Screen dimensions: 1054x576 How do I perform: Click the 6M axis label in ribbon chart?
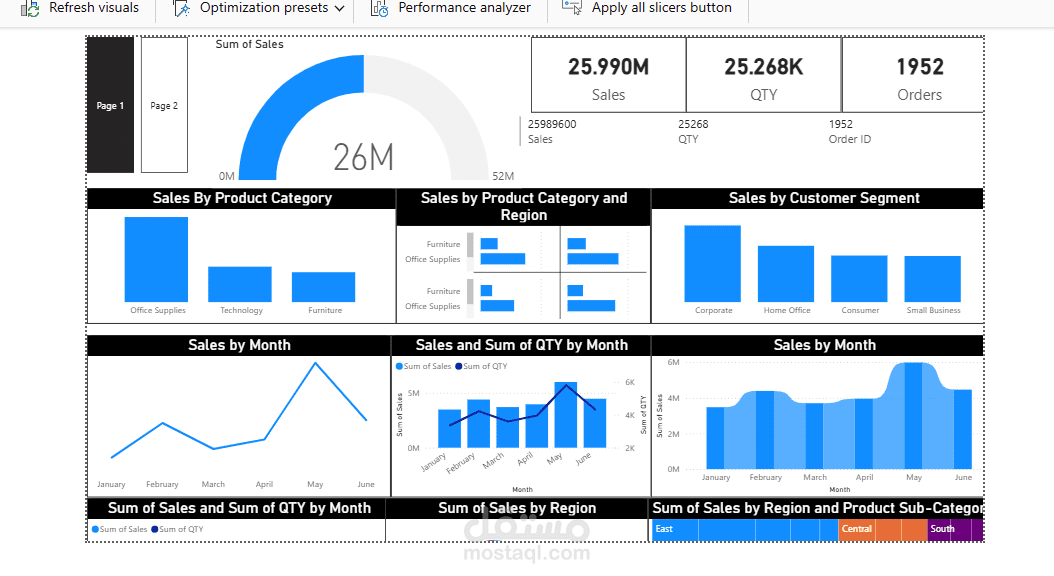coord(673,362)
